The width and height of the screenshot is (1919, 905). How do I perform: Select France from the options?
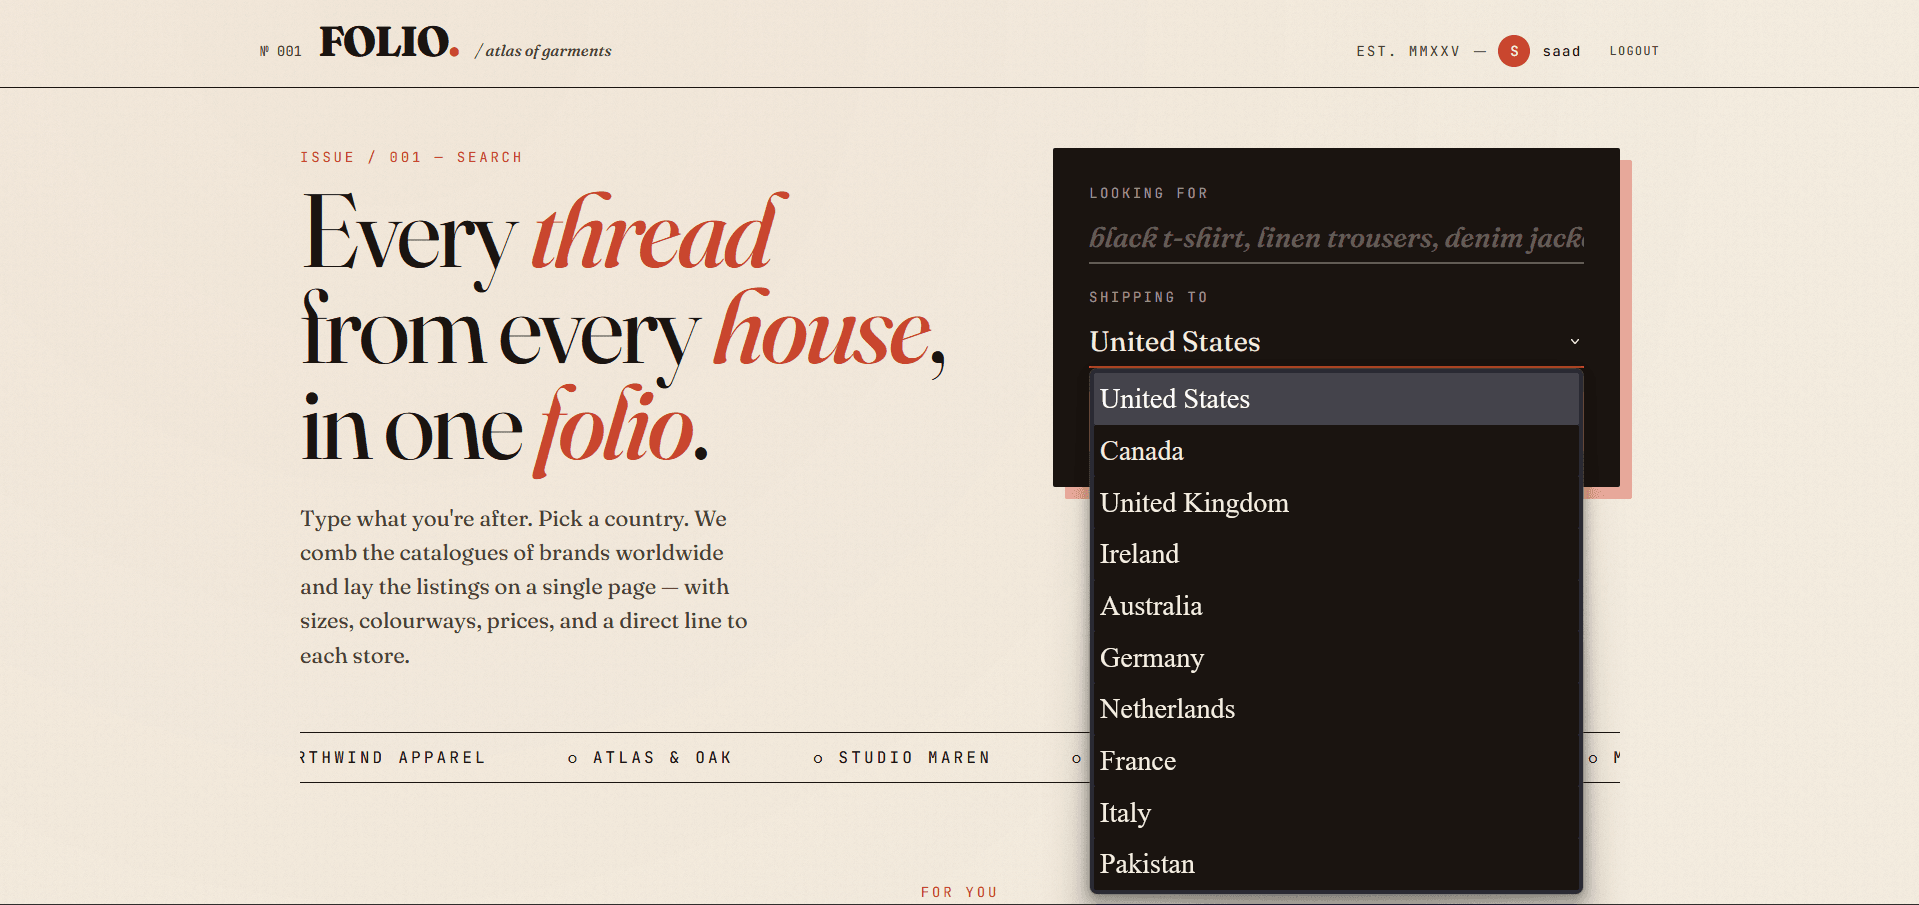(x=1336, y=761)
